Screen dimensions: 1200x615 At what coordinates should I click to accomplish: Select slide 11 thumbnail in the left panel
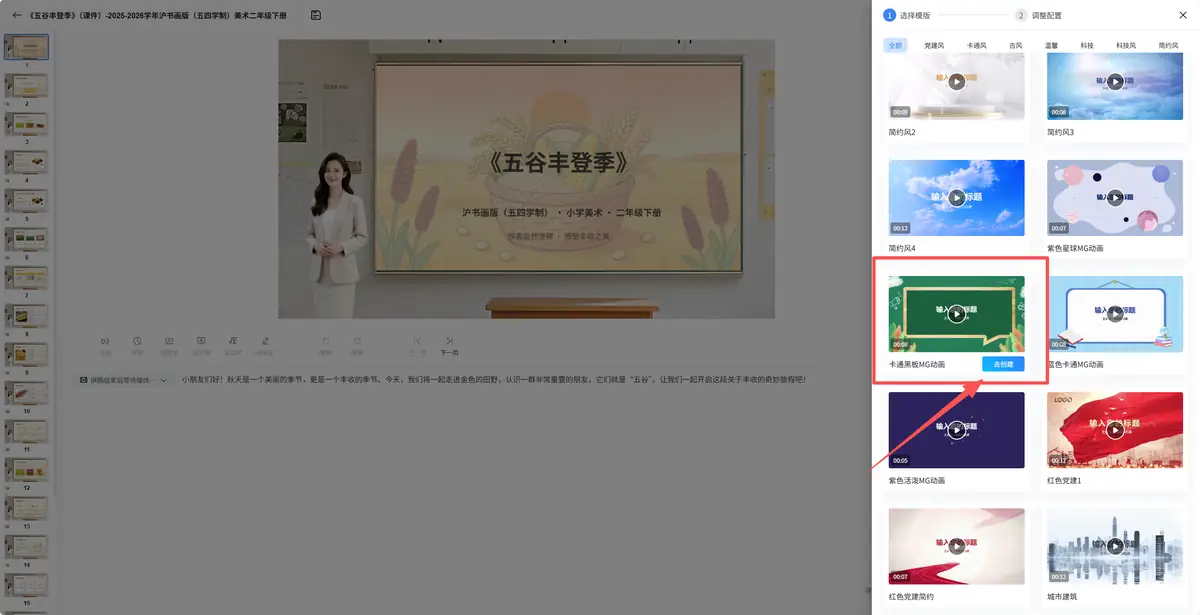tap(27, 432)
